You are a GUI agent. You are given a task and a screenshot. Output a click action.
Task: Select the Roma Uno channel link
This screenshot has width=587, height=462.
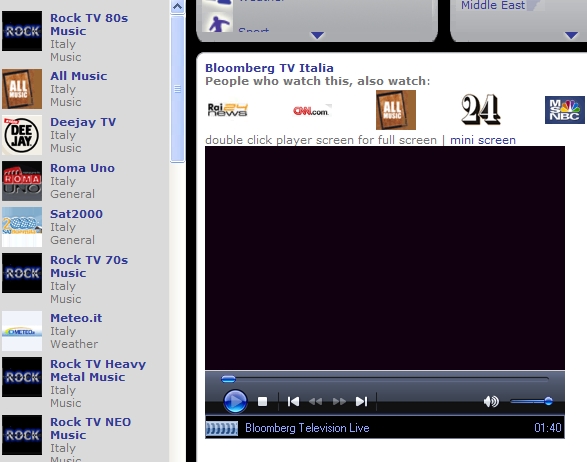82,168
